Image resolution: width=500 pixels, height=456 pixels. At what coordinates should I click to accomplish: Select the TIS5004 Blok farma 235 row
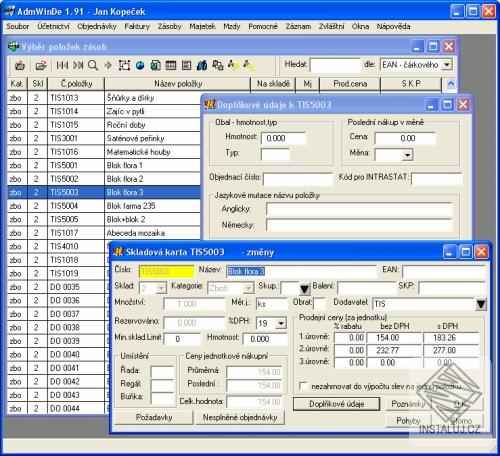104,206
